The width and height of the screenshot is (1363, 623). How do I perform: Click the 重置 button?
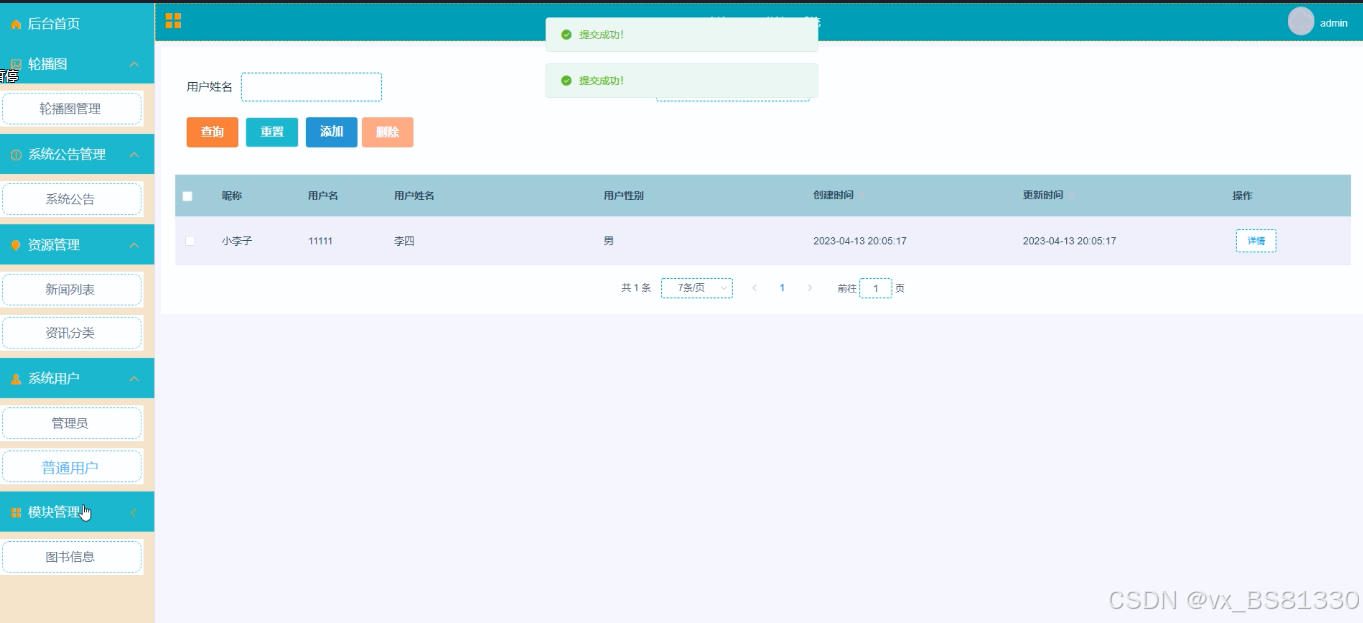pyautogui.click(x=272, y=132)
